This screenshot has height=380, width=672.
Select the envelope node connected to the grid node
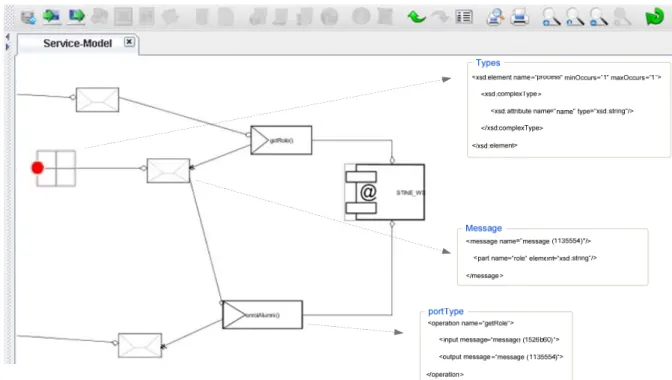[168, 171]
